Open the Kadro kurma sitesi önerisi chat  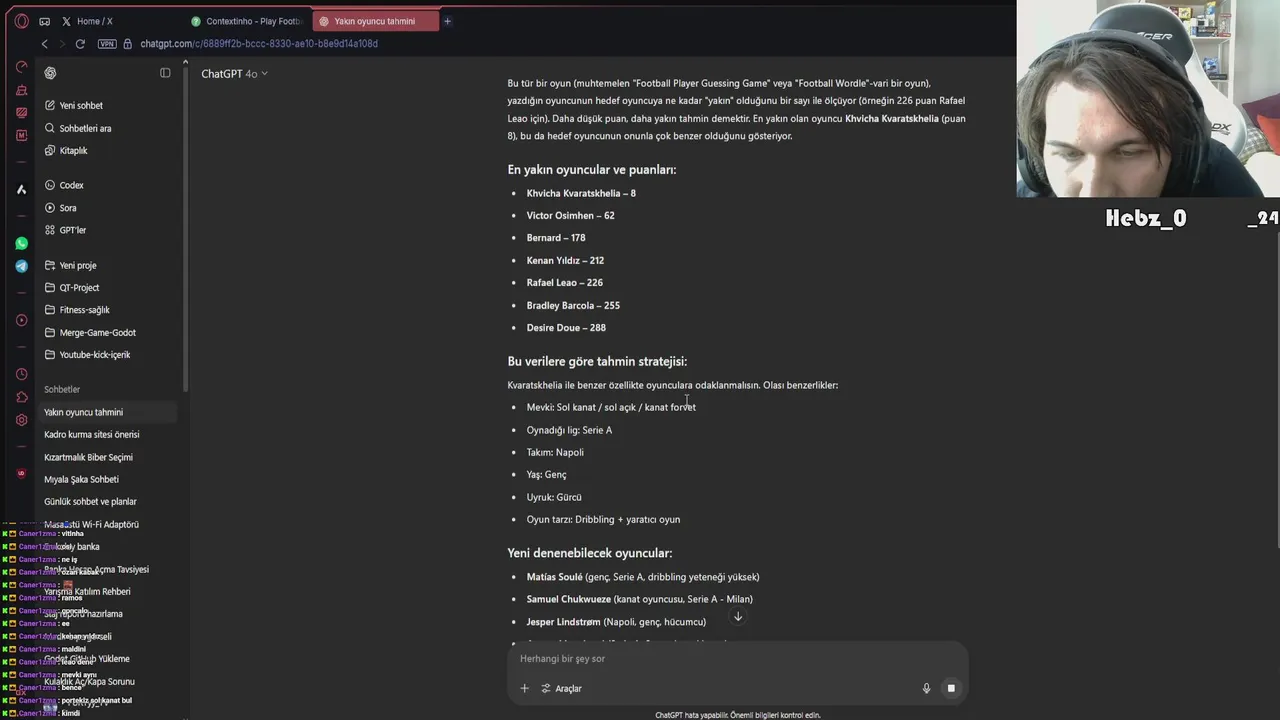click(x=92, y=435)
